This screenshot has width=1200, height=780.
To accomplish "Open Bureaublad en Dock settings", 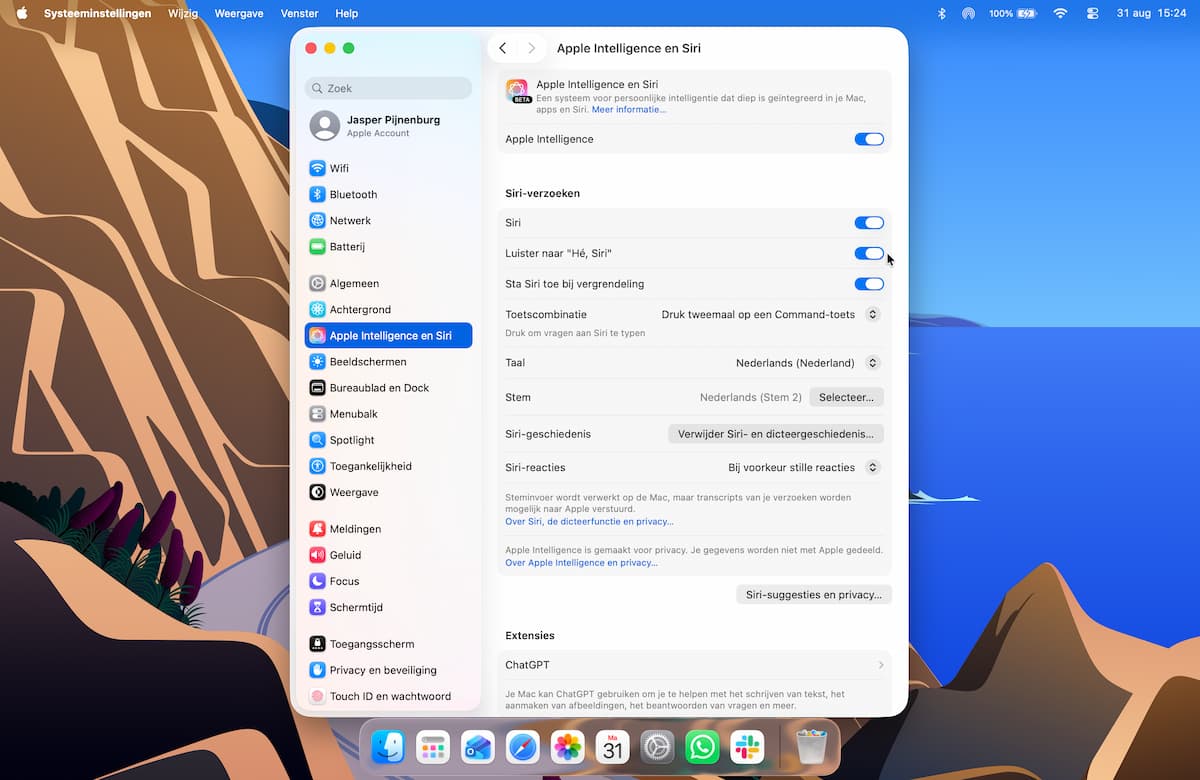I will [x=388, y=387].
